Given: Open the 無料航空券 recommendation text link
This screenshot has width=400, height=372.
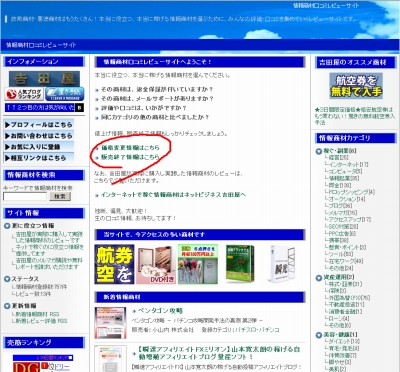Looking at the screenshot, I should [x=355, y=116].
